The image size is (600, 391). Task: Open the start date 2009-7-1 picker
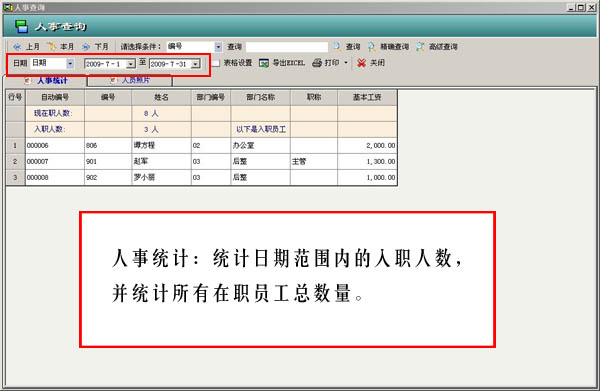pyautogui.click(x=130, y=64)
